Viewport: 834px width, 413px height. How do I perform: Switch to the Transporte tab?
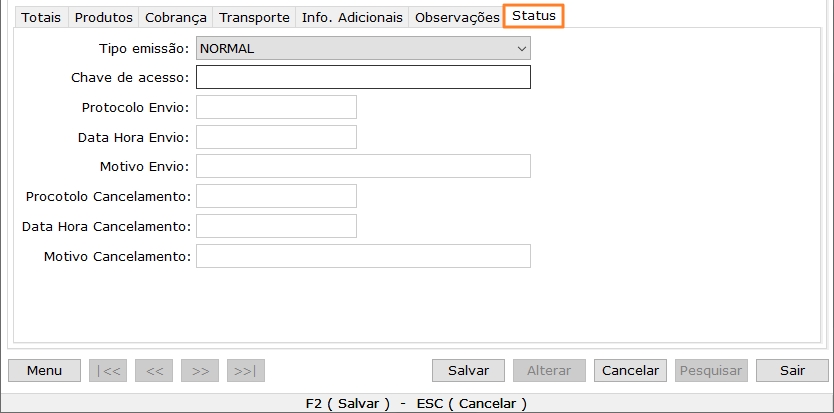click(x=254, y=18)
